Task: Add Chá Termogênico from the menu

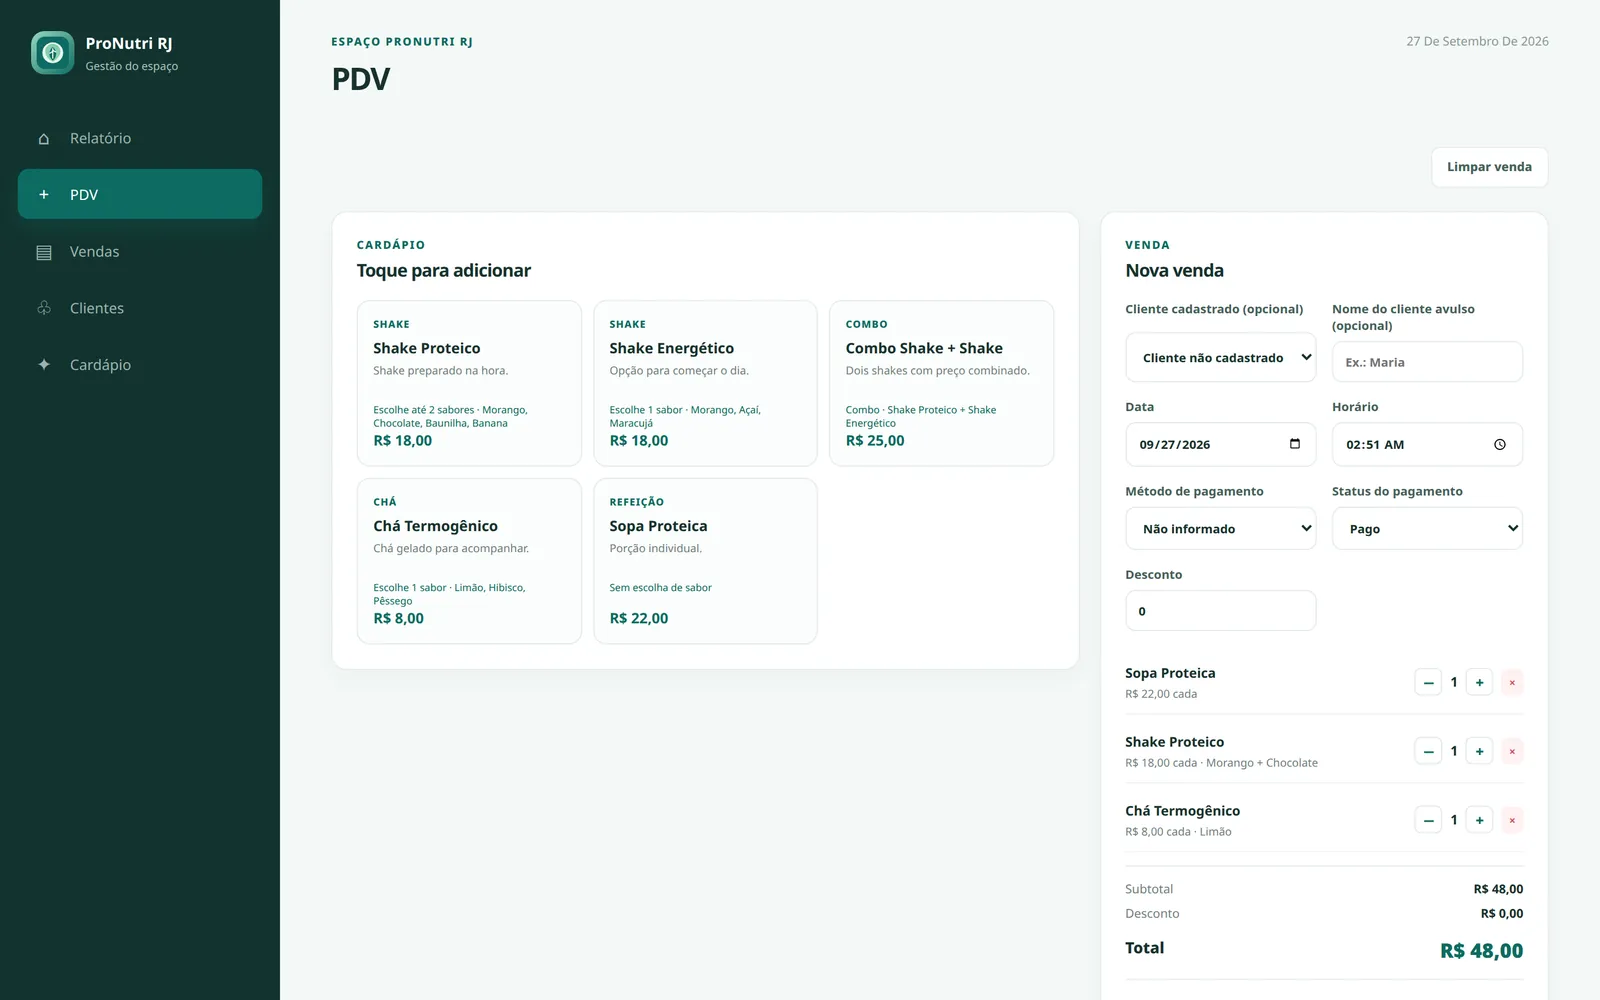Action: [469, 561]
